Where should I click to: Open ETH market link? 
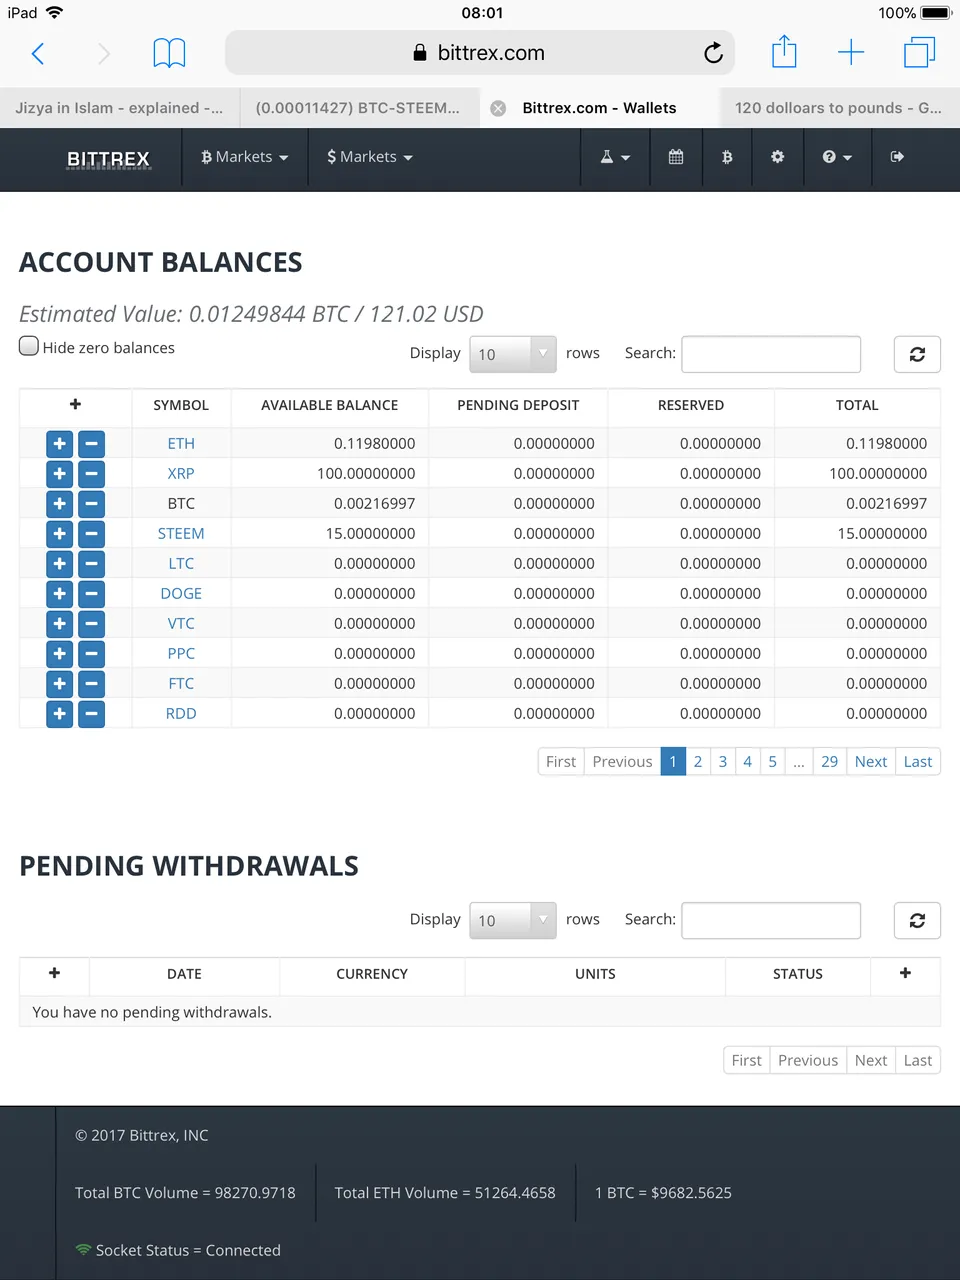click(181, 444)
